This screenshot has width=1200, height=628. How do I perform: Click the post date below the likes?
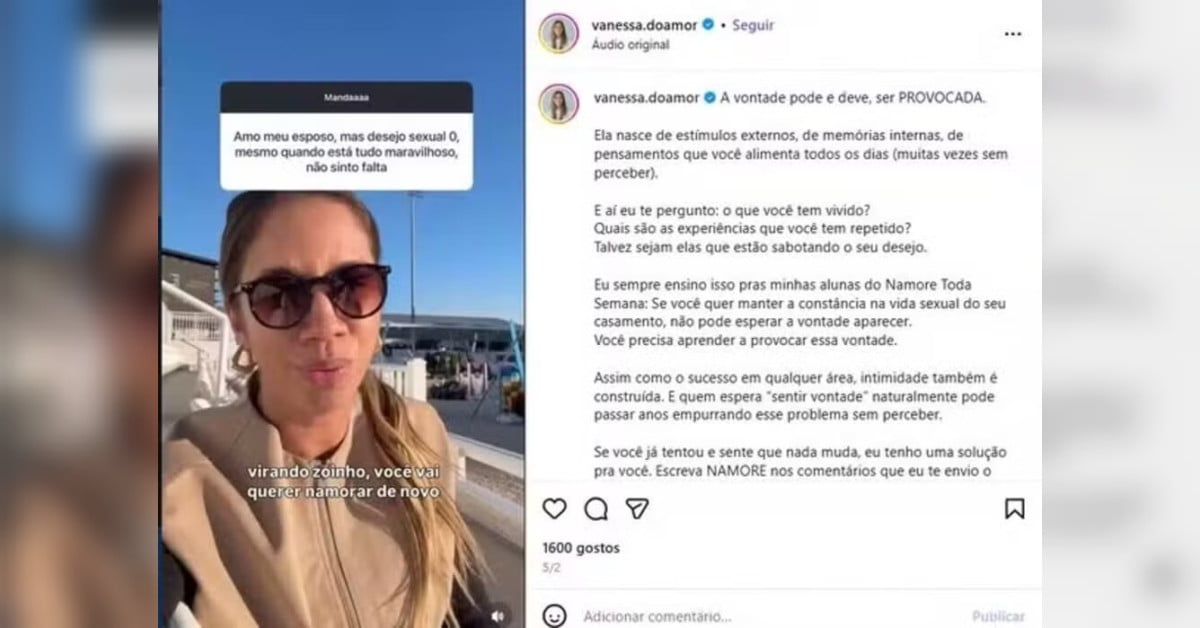(552, 567)
